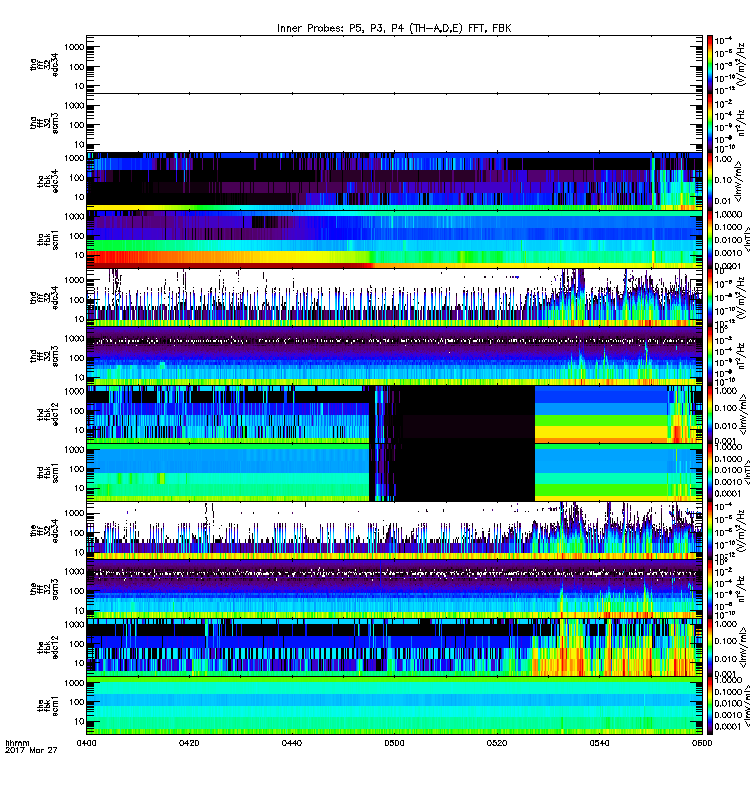Click the 'the fbk scm1' panel label
The width and height of the screenshot is (750, 800).
point(47,706)
